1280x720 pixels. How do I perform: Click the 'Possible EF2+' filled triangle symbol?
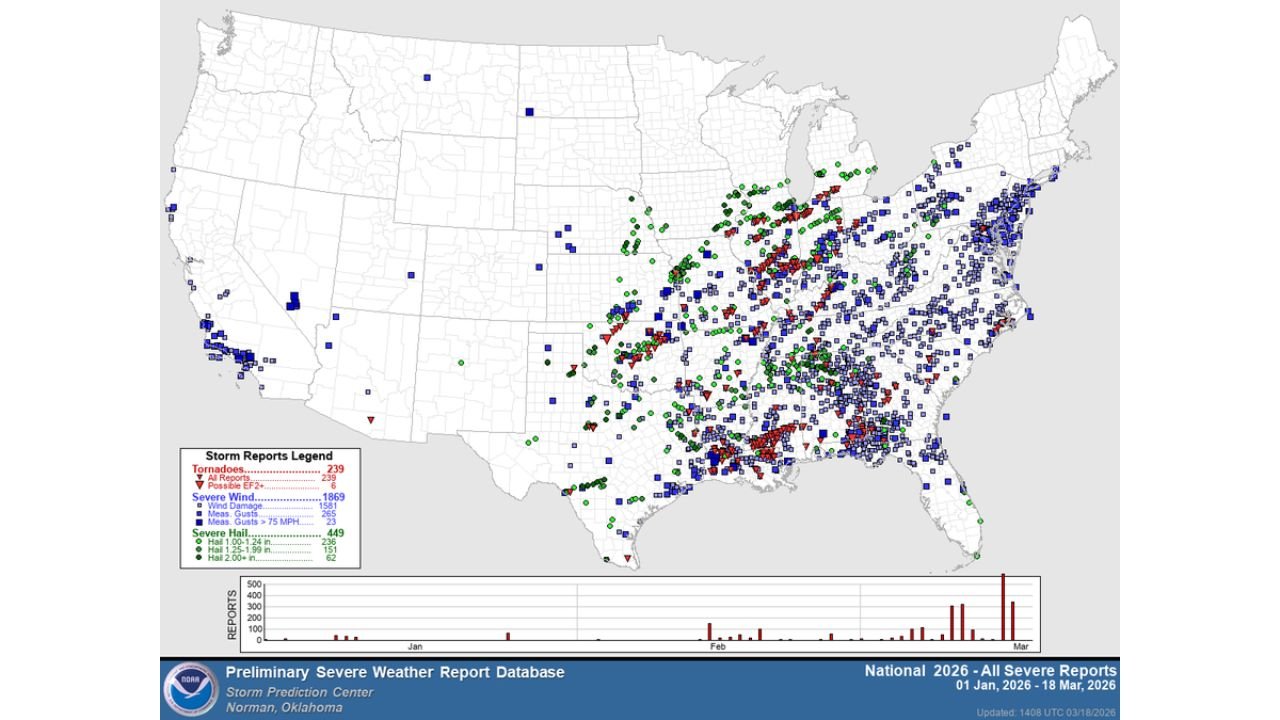click(200, 485)
